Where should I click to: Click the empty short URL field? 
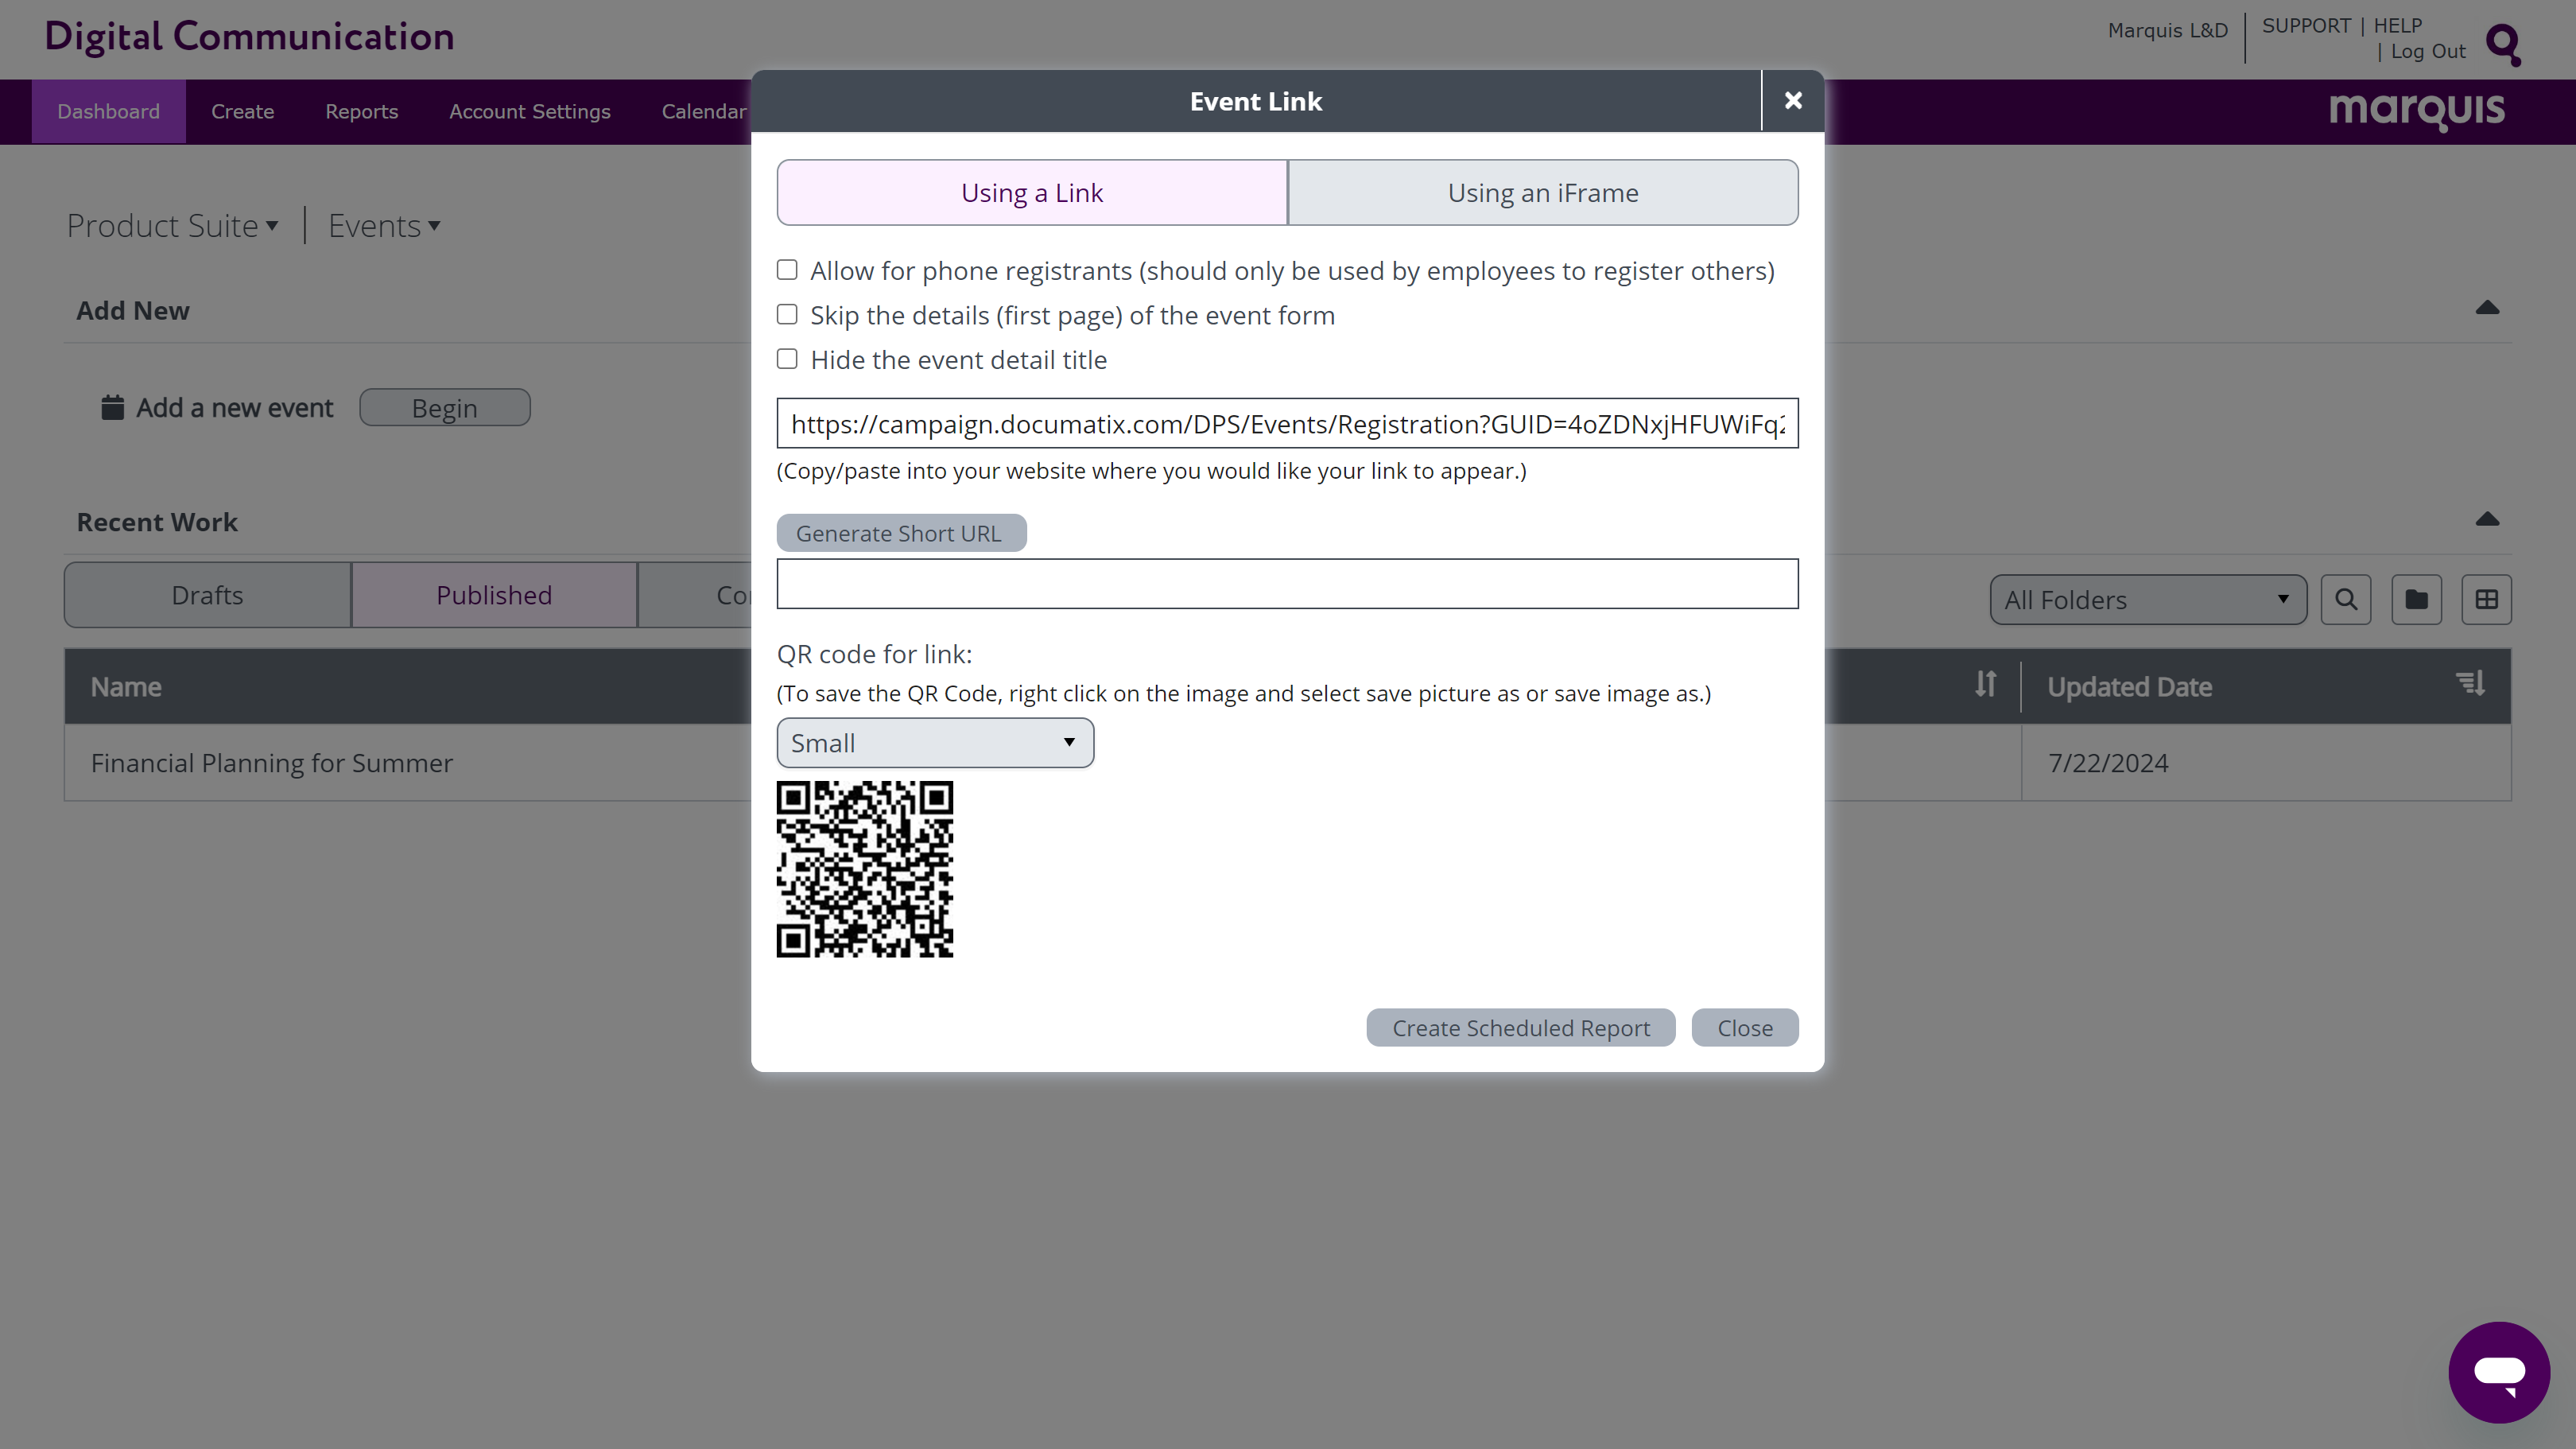[1287, 584]
